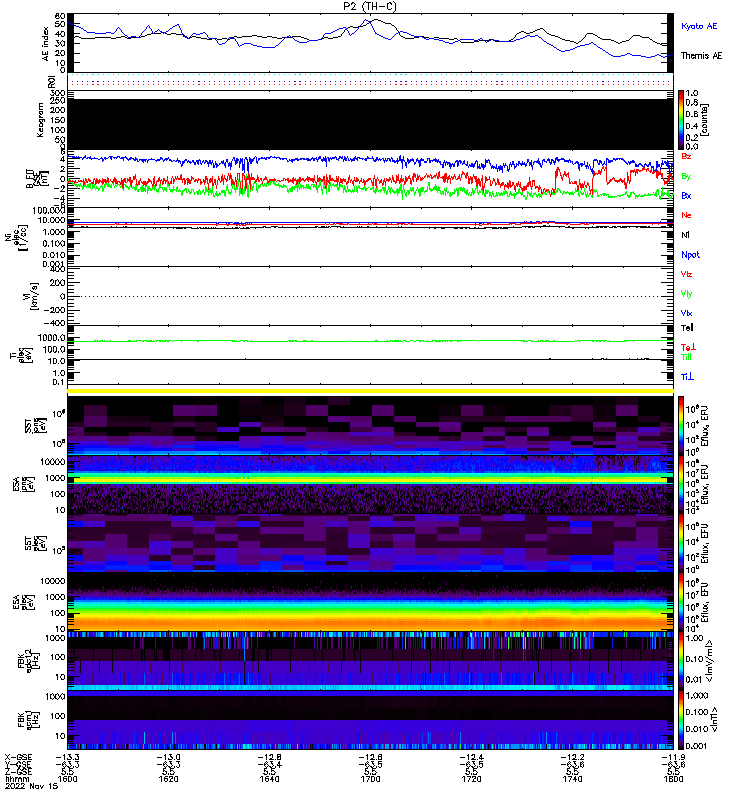The image size is (750, 800).
Task: Click the red Bz legend label
Action: (x=686, y=157)
